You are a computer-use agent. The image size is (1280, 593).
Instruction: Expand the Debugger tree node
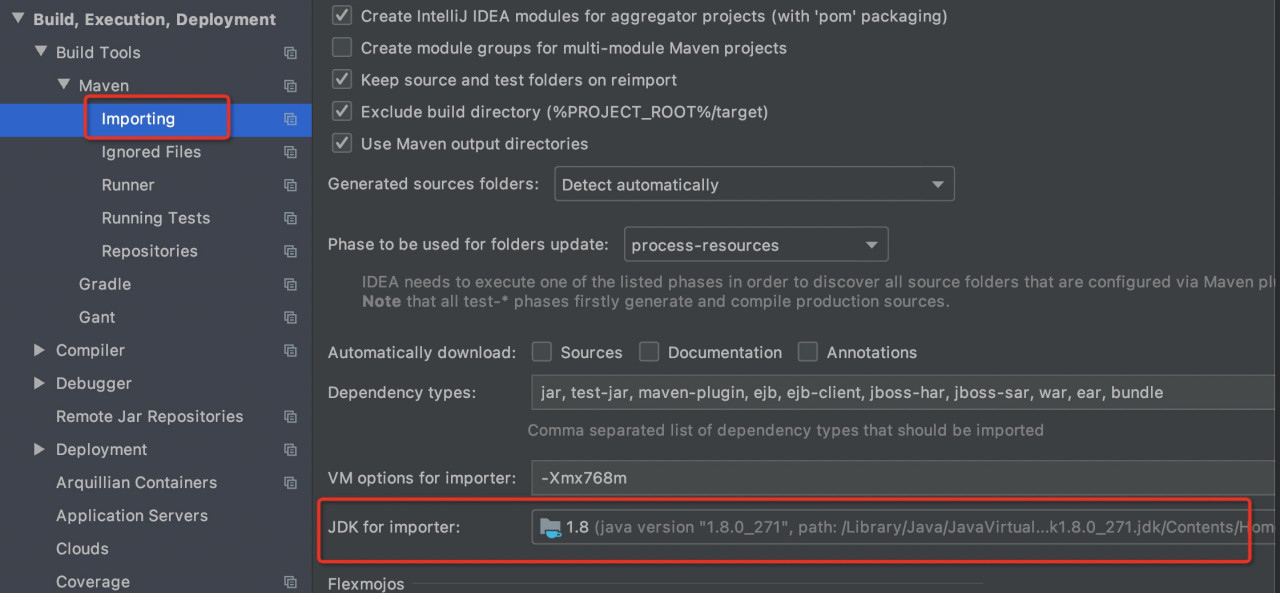[x=39, y=383]
